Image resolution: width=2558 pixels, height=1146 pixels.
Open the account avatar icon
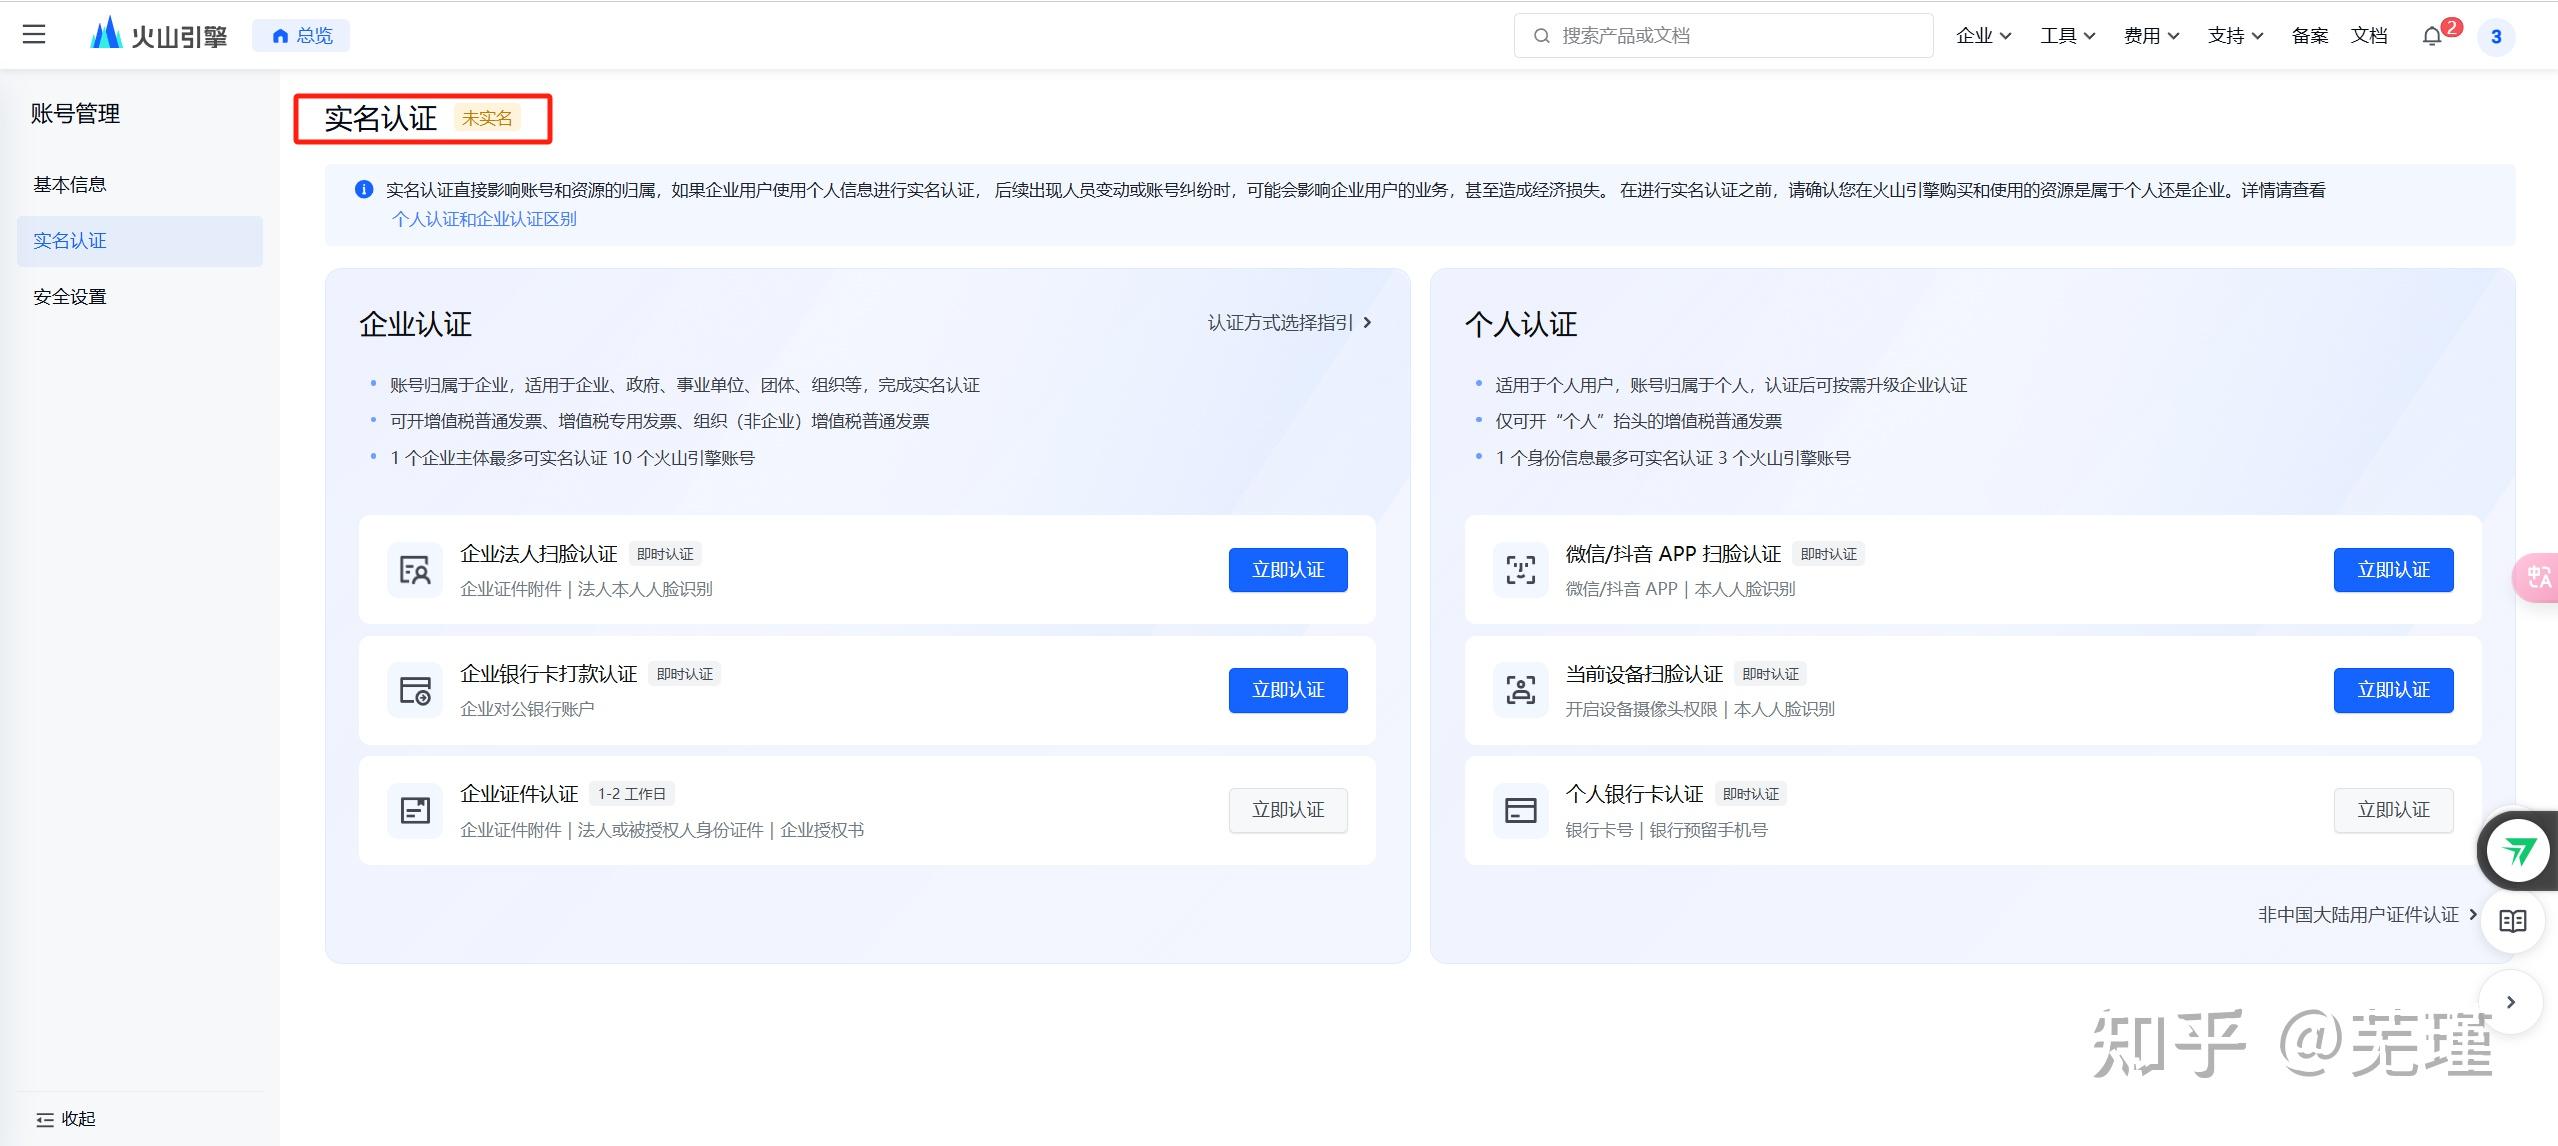click(2496, 36)
